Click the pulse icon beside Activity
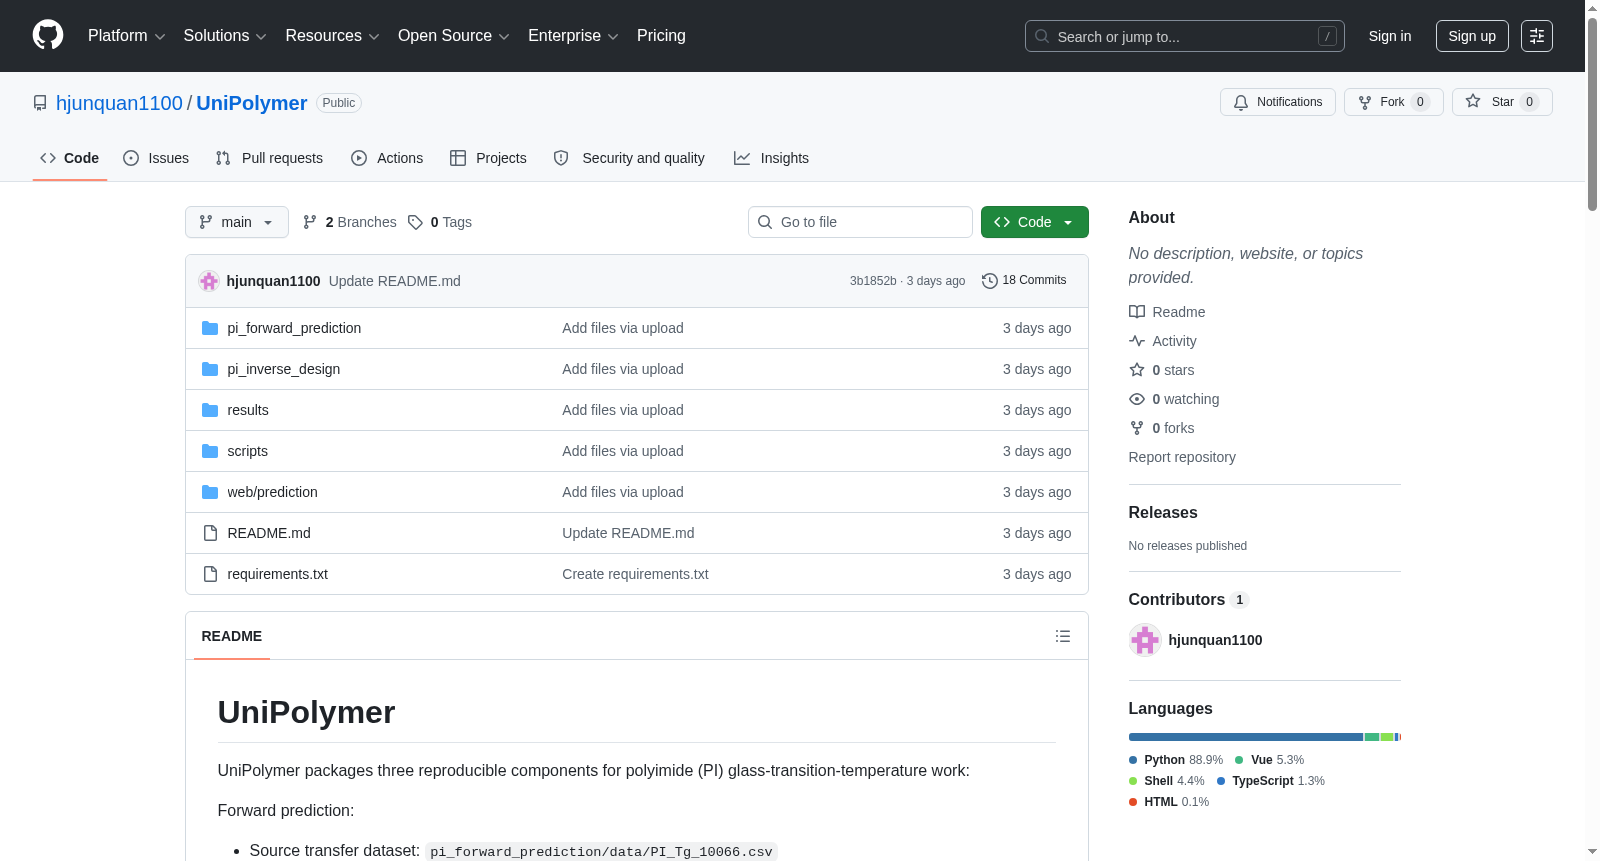1600x861 pixels. click(x=1137, y=341)
